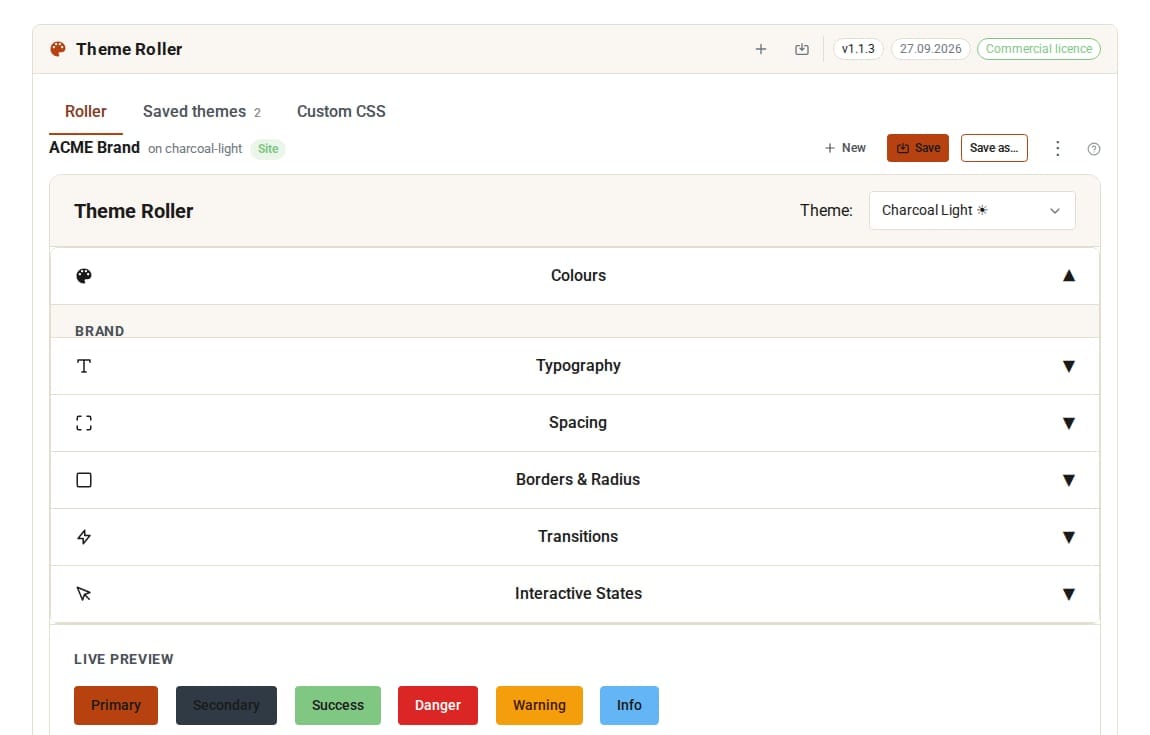Image resolution: width=1150 pixels, height=735 pixels.
Task: Switch to the Roller tab
Action: [x=86, y=111]
